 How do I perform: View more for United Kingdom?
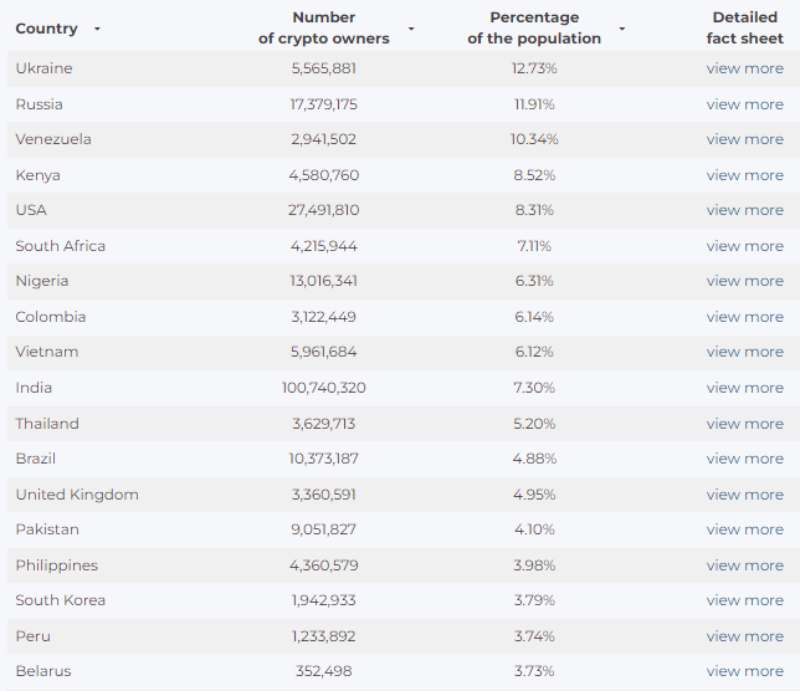coord(744,494)
